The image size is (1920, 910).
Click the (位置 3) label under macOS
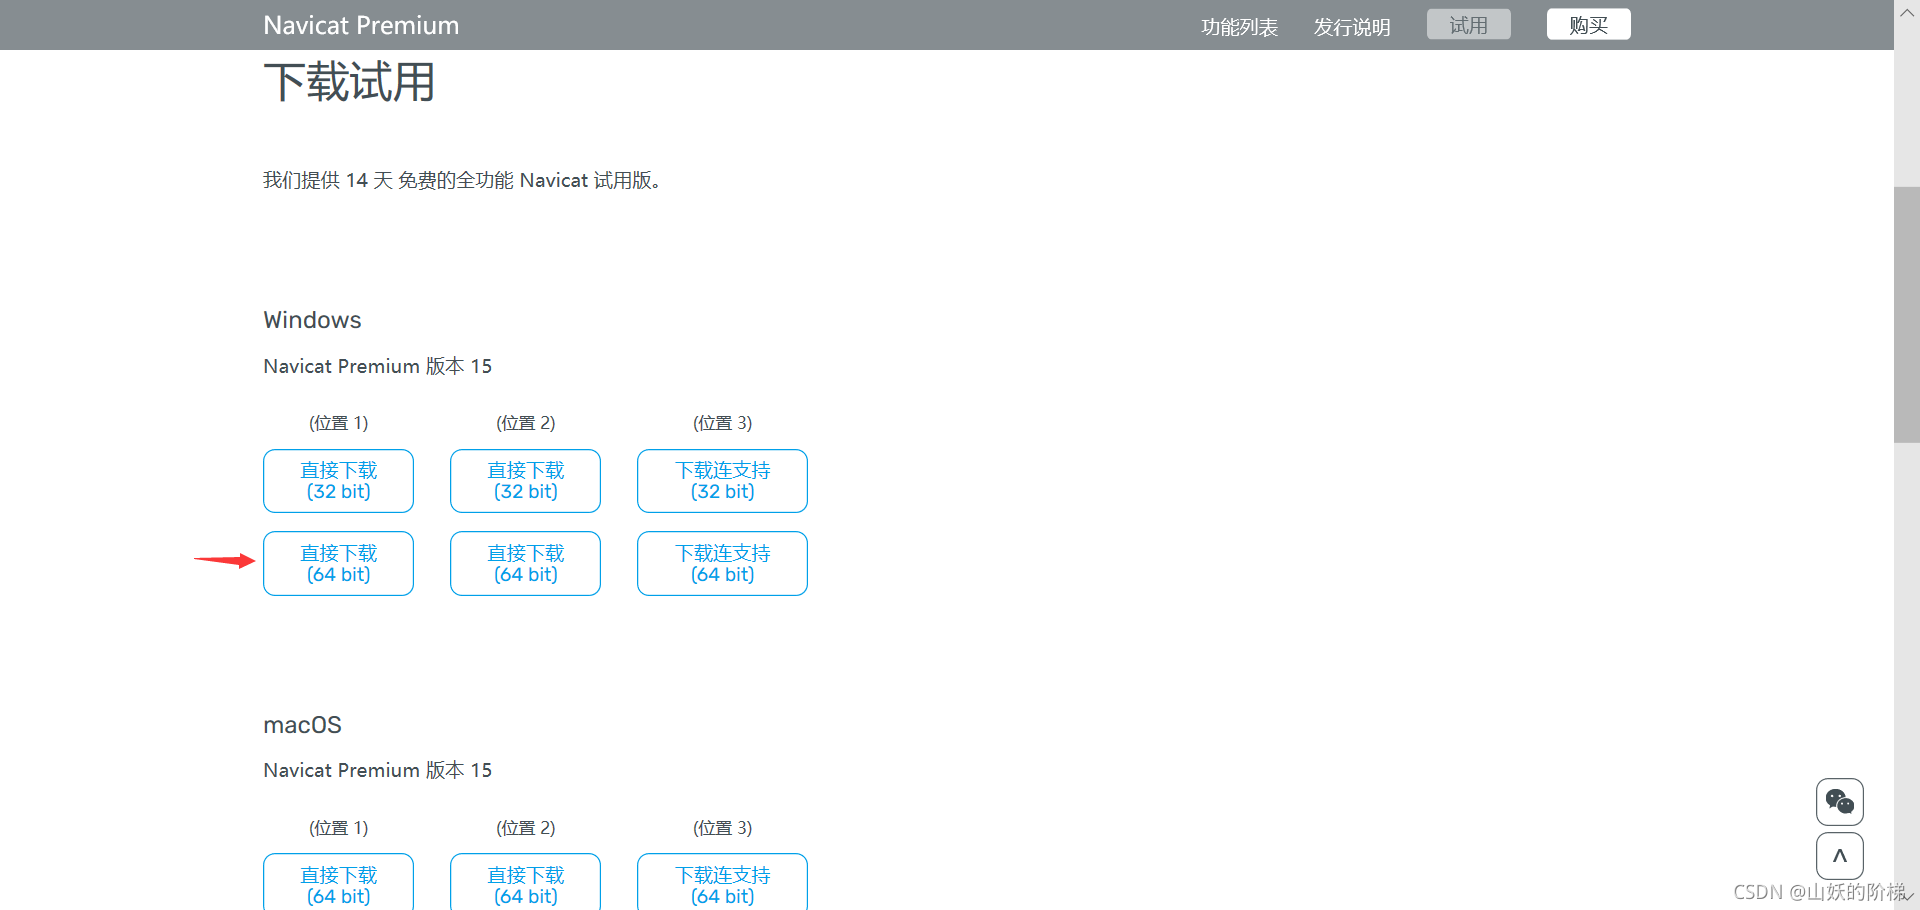point(722,828)
